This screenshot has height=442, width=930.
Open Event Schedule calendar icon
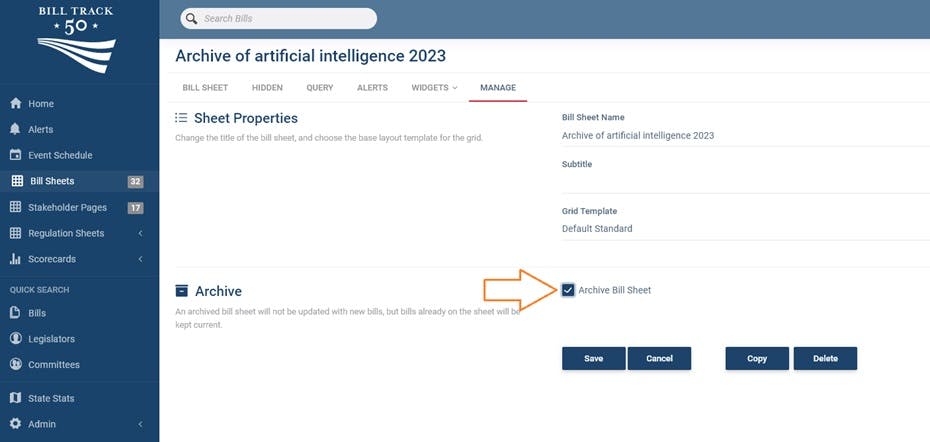[15, 156]
